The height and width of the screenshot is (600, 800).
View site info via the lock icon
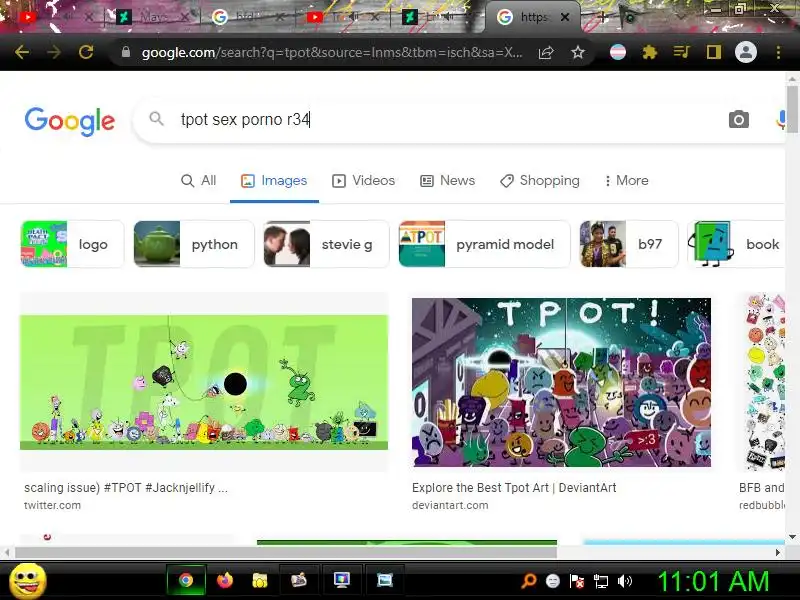pyautogui.click(x=126, y=52)
